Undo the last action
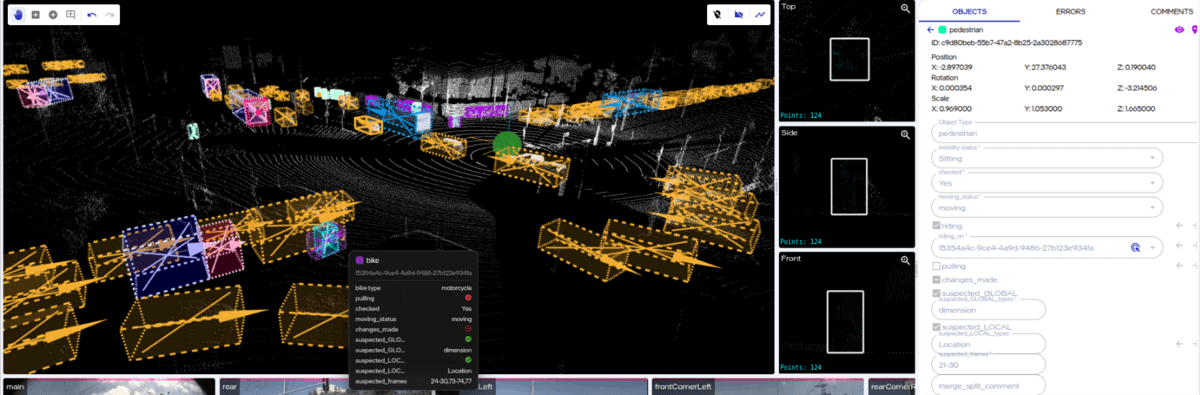 92,15
